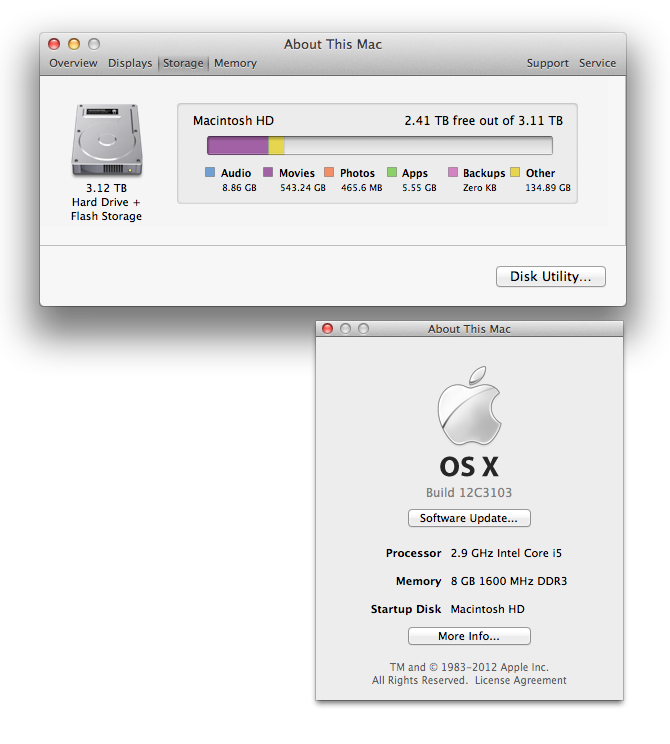Image resolution: width=670 pixels, height=744 pixels.
Task: Click the Software Update button
Action: pos(469,518)
